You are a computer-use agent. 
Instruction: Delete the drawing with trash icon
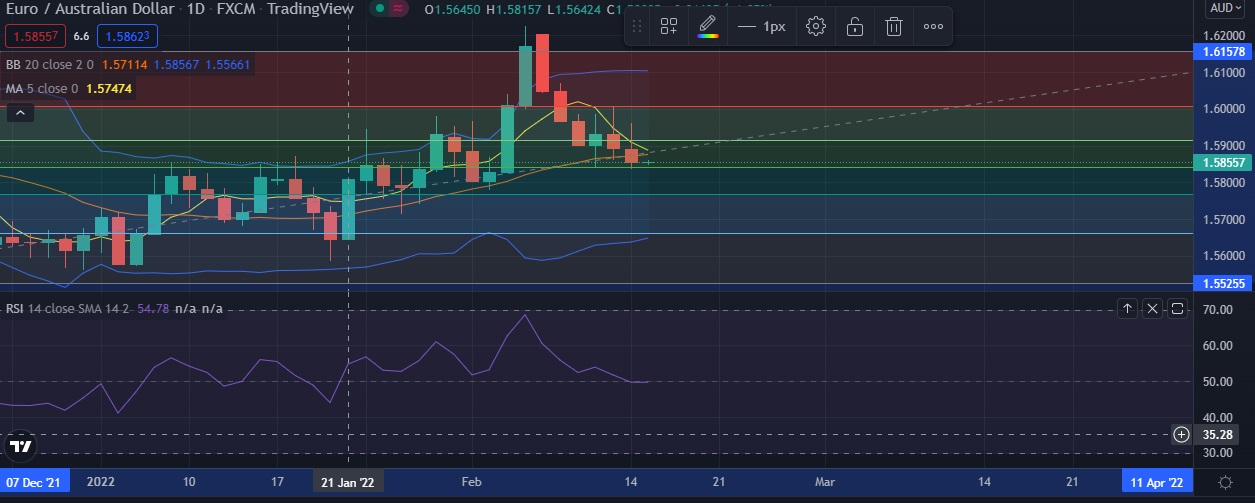(894, 27)
